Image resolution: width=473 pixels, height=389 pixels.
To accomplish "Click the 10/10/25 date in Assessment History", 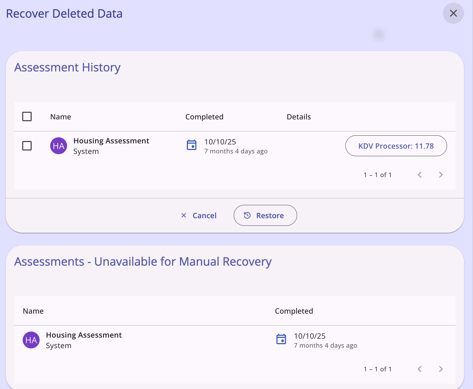I will [220, 142].
